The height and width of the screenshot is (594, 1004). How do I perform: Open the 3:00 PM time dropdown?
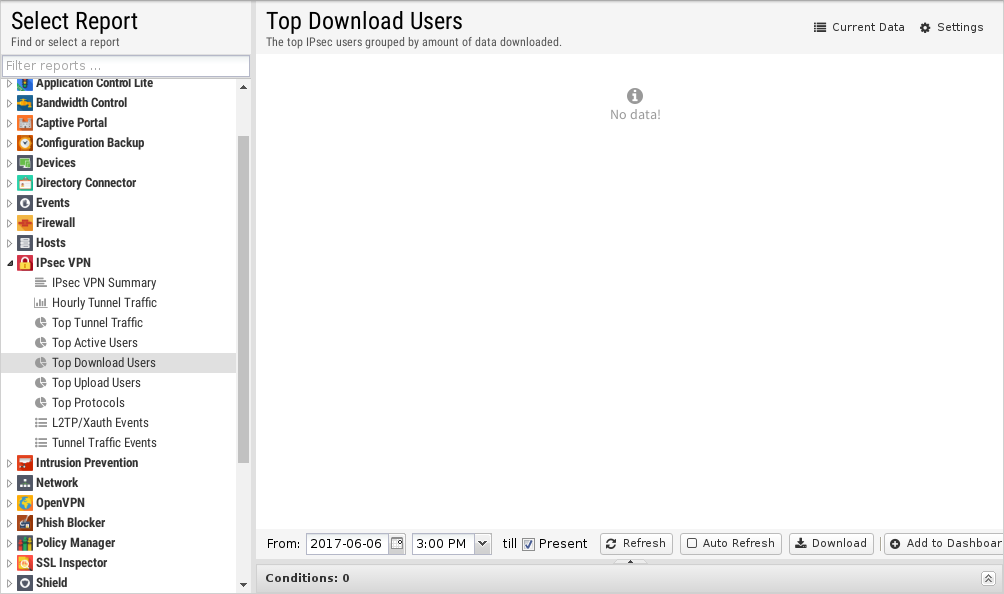[x=483, y=543]
